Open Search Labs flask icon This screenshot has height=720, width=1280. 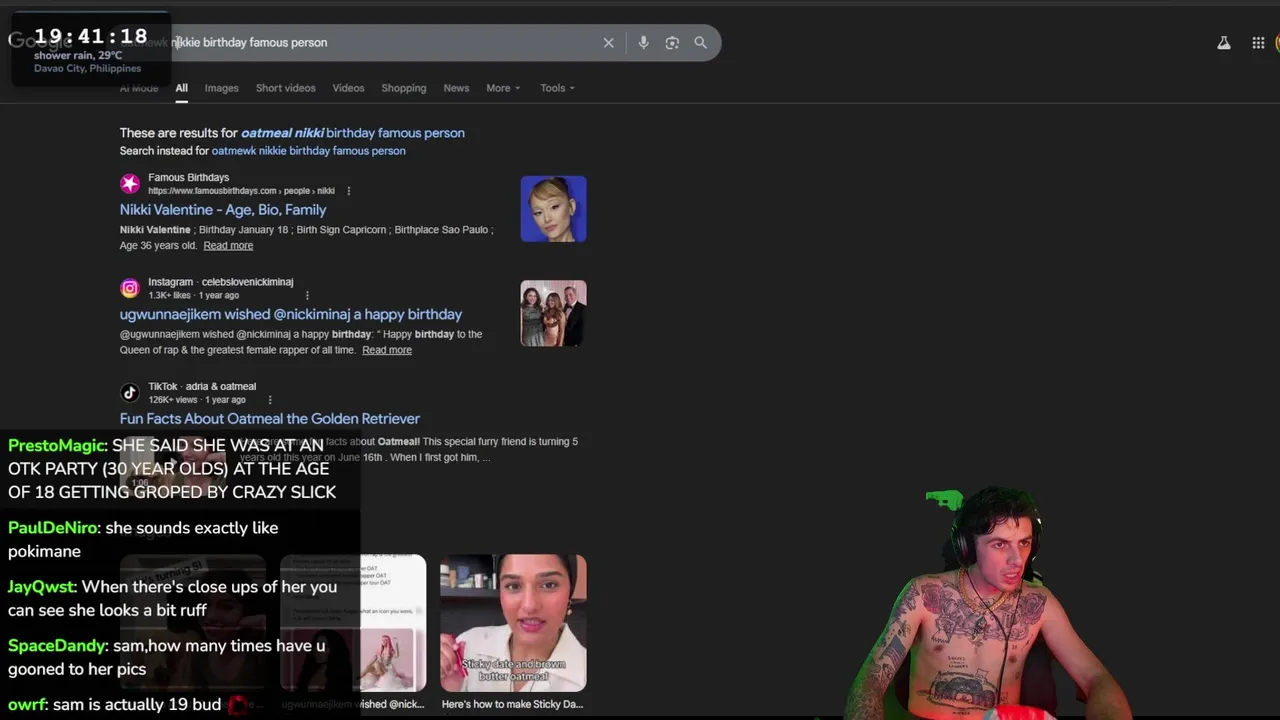click(x=1223, y=43)
